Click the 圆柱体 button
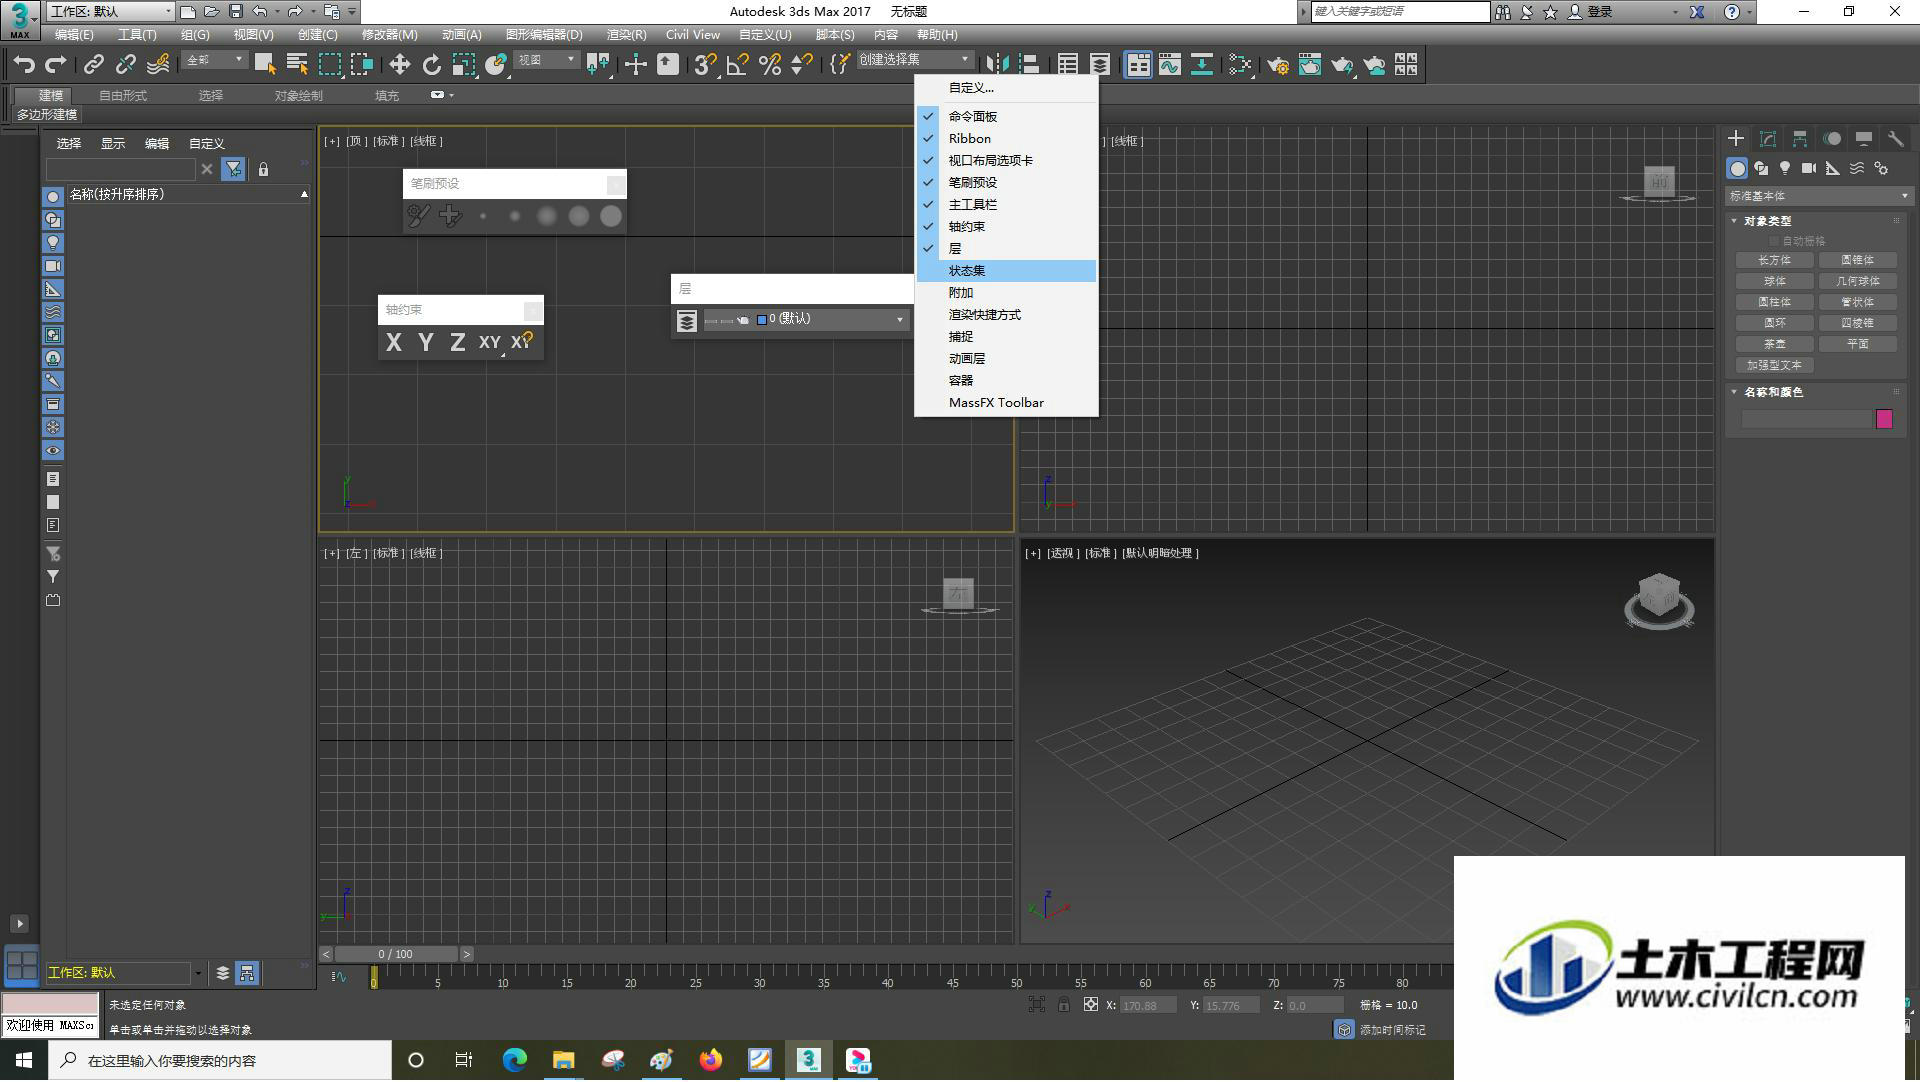The height and width of the screenshot is (1082, 1920). tap(1775, 302)
